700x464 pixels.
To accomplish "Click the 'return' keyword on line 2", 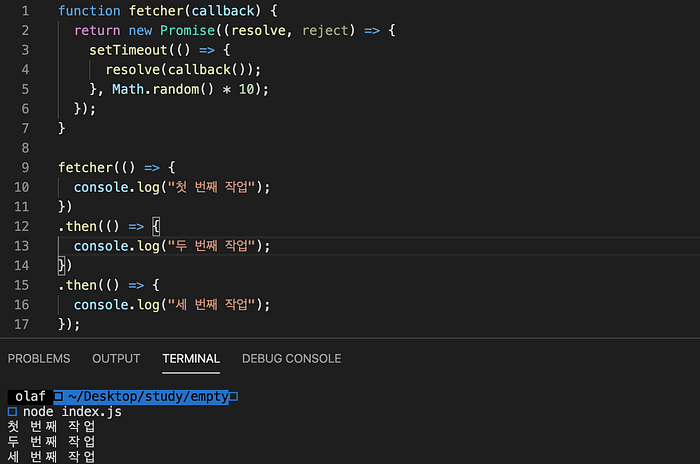I will (x=97, y=30).
